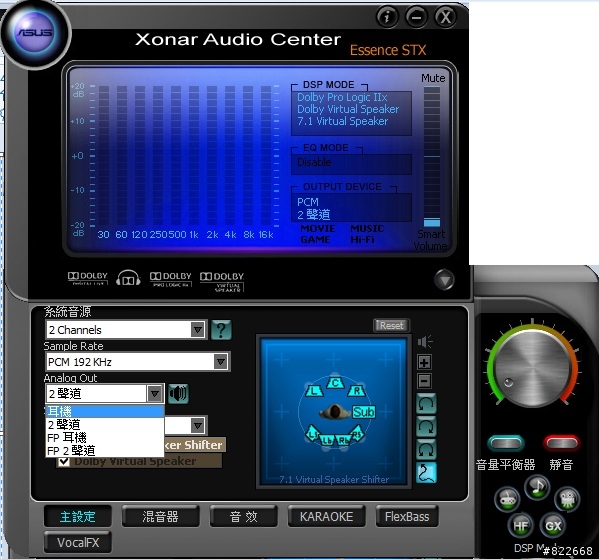This screenshot has width=599, height=559.
Task: Click the Dolby Digital Live logo
Action: pyautogui.click(x=87, y=278)
